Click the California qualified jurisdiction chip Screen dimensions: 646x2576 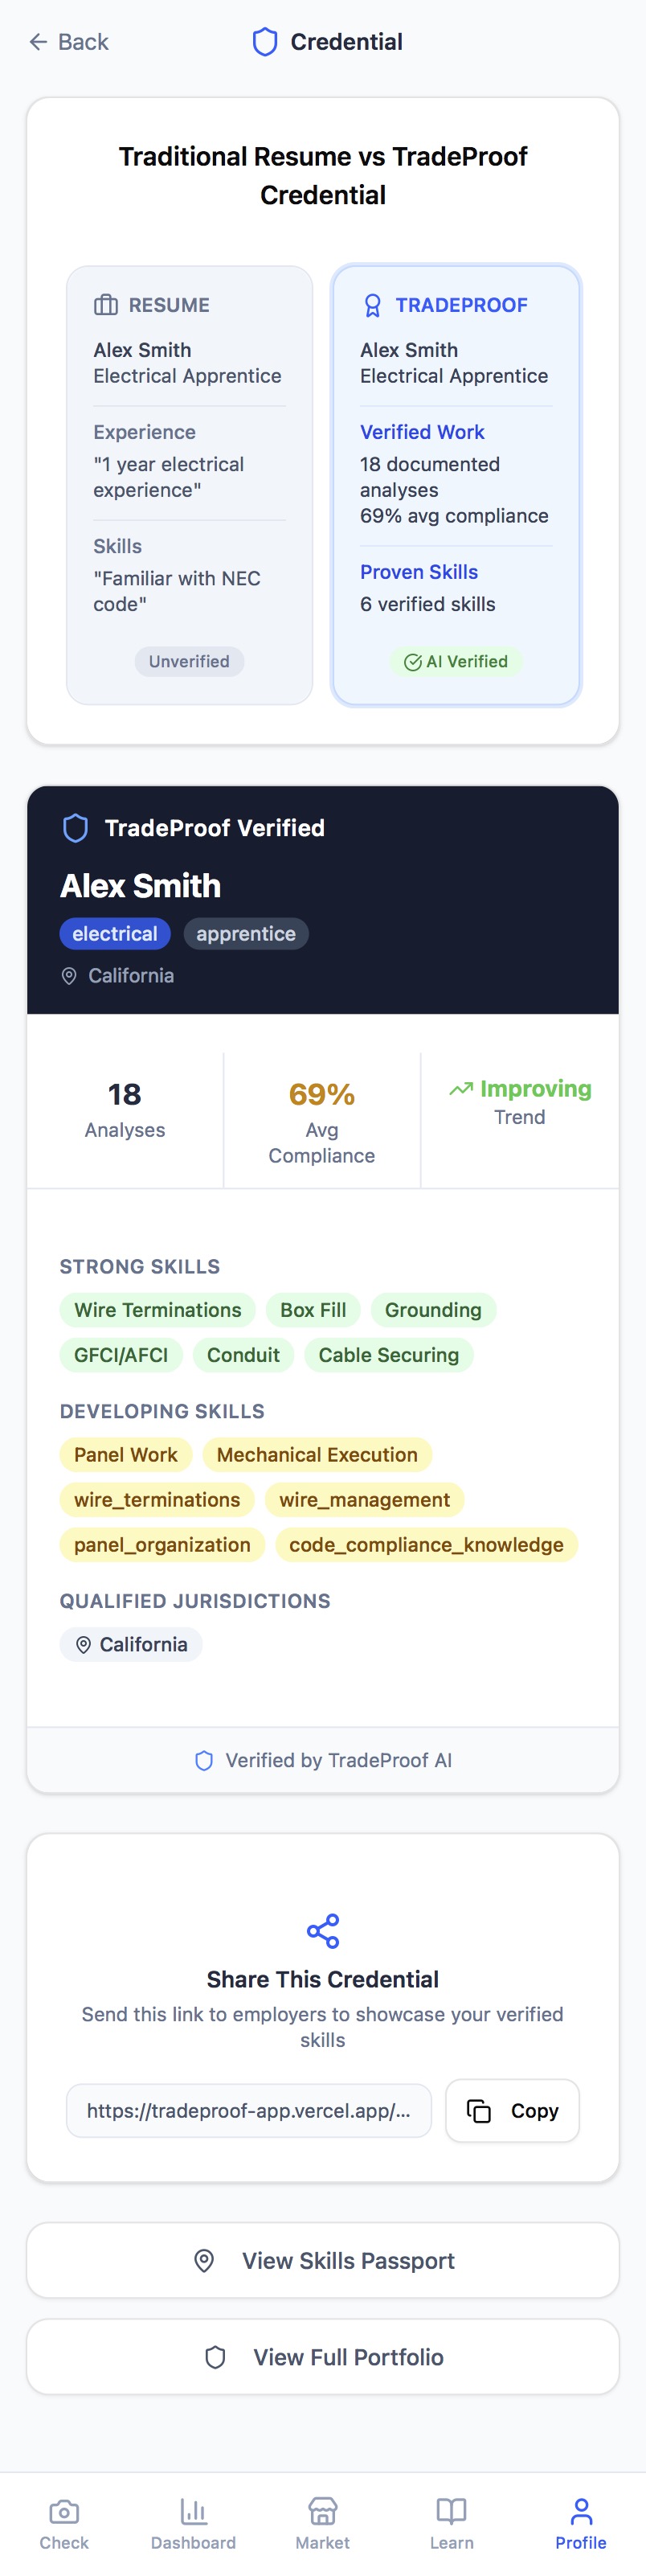[131, 1645]
